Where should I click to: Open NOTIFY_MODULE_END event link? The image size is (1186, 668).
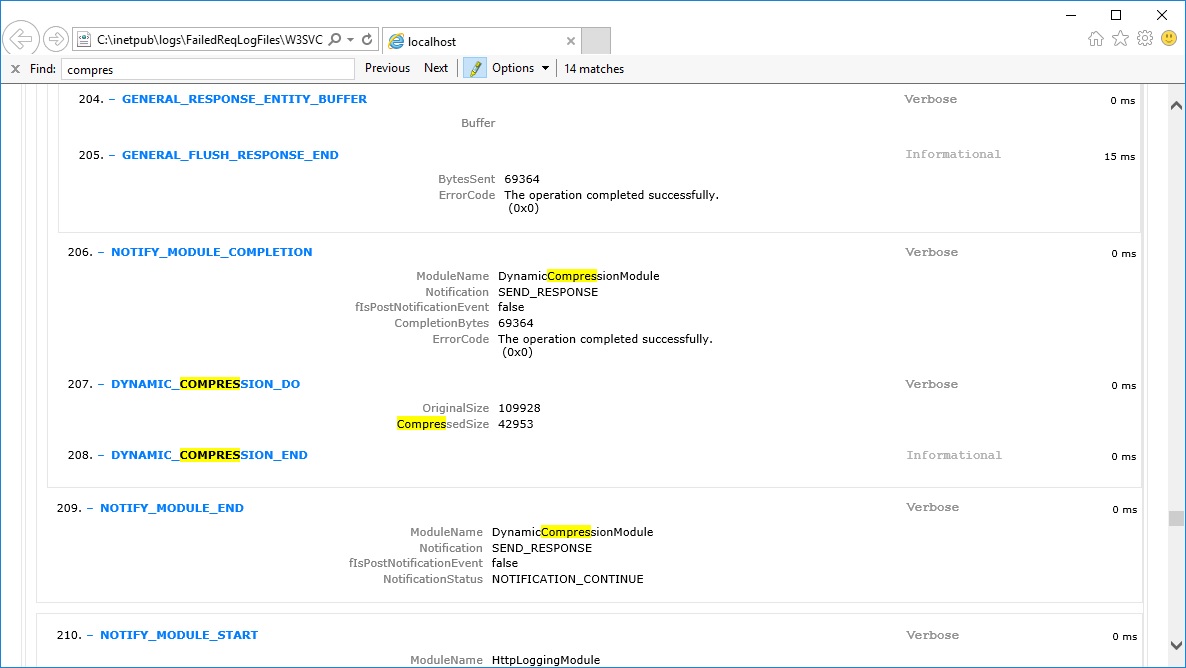(172, 508)
